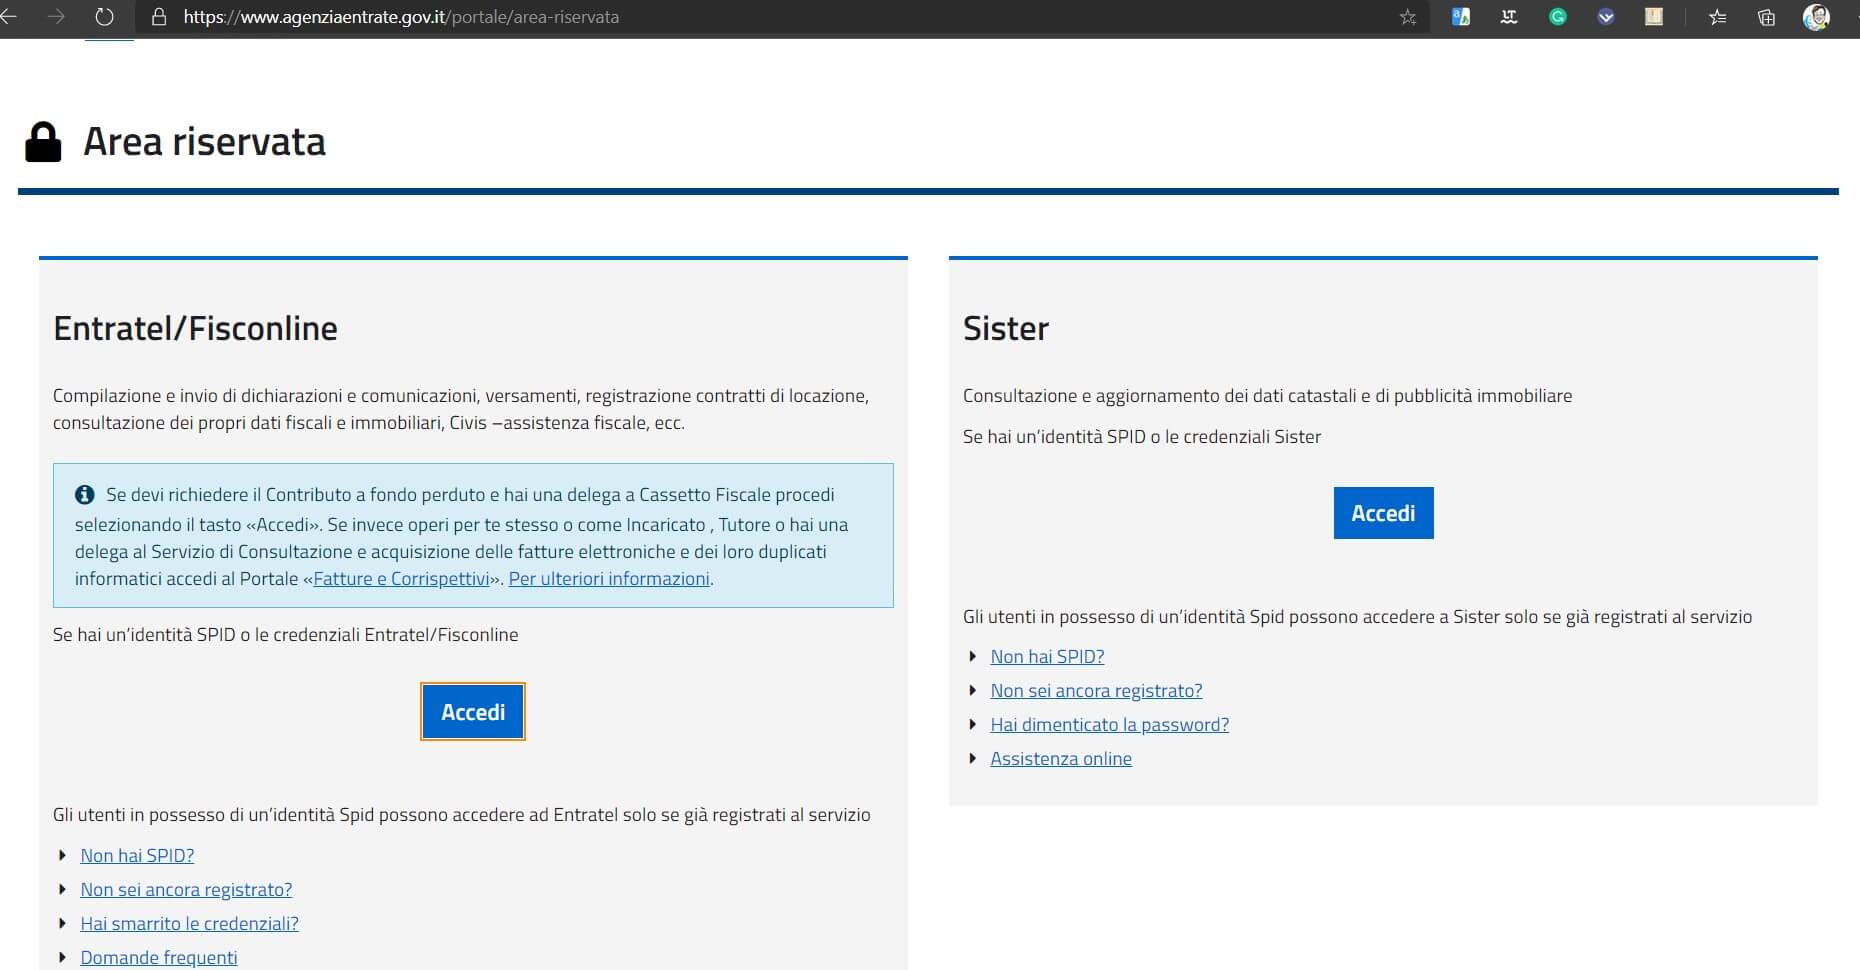Go back with the browser arrow

tap(9, 17)
